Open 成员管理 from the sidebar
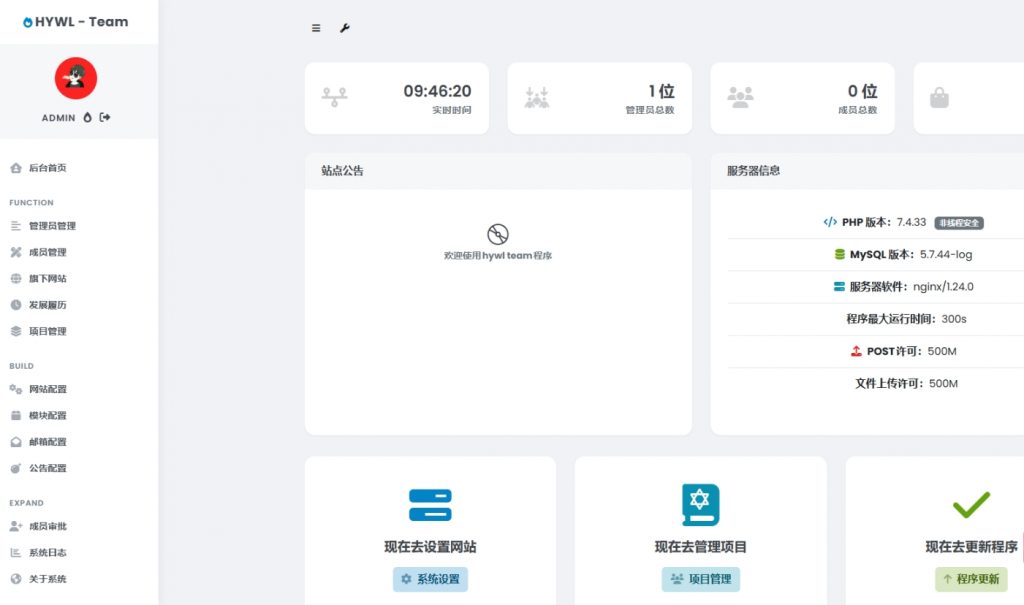Image resolution: width=1024 pixels, height=605 pixels. [45, 252]
